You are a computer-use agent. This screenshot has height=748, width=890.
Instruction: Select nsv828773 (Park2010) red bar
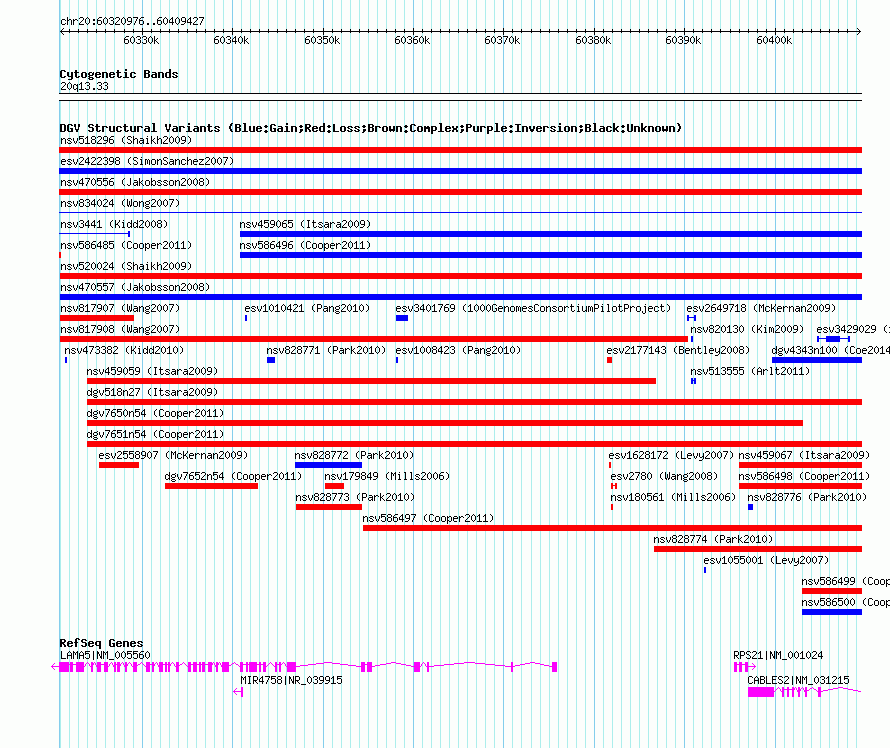click(x=329, y=507)
